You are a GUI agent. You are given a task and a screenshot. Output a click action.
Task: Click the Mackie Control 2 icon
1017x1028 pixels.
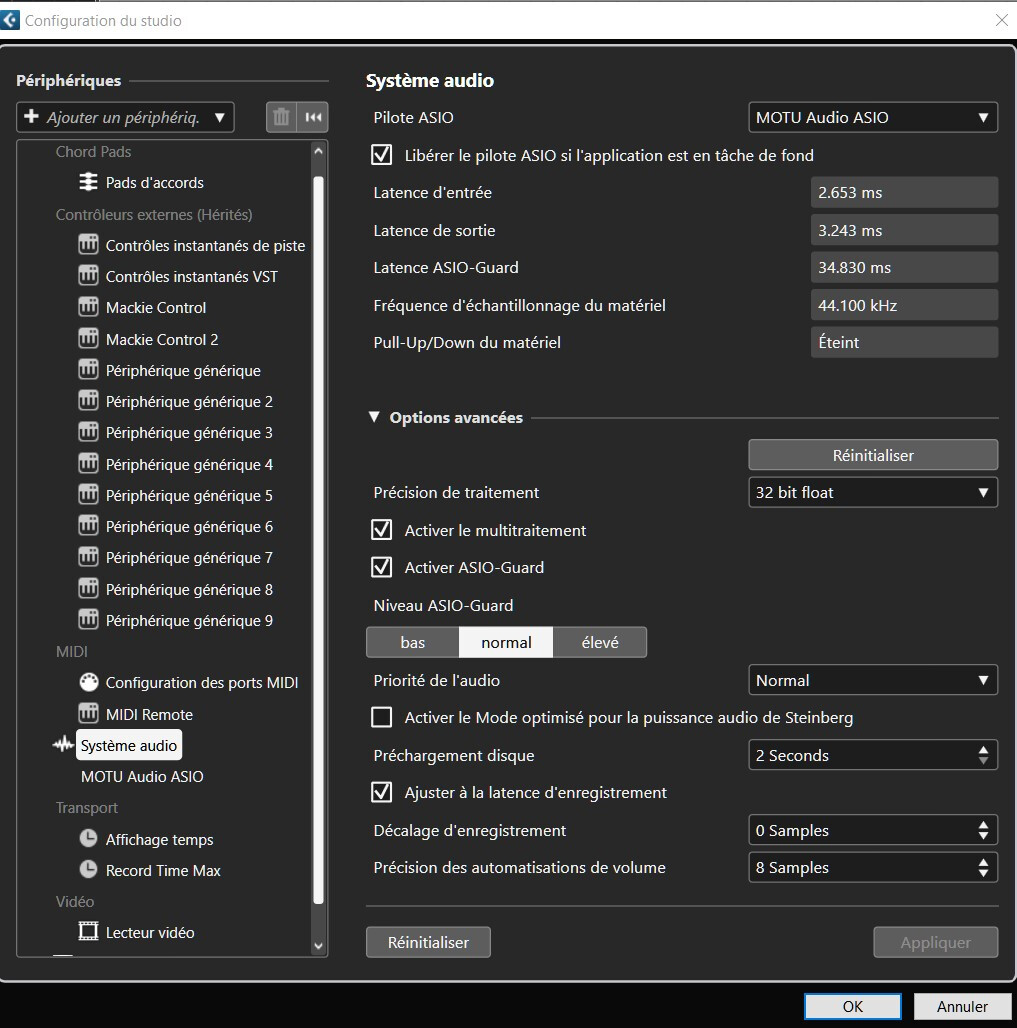click(88, 338)
